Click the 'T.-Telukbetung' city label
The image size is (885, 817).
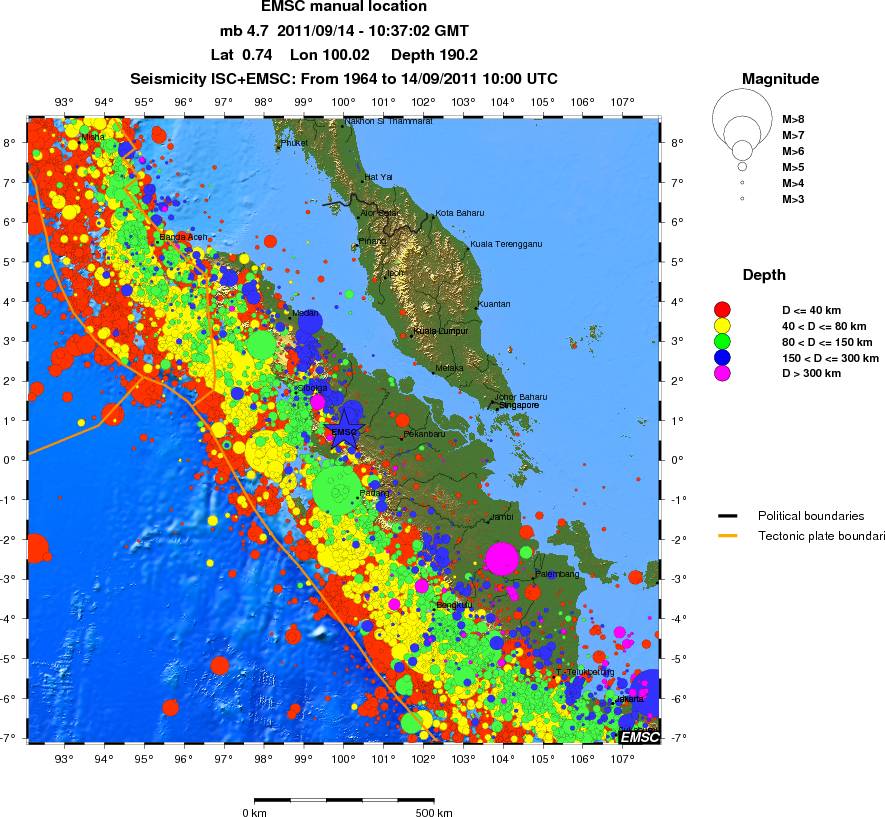585,672
